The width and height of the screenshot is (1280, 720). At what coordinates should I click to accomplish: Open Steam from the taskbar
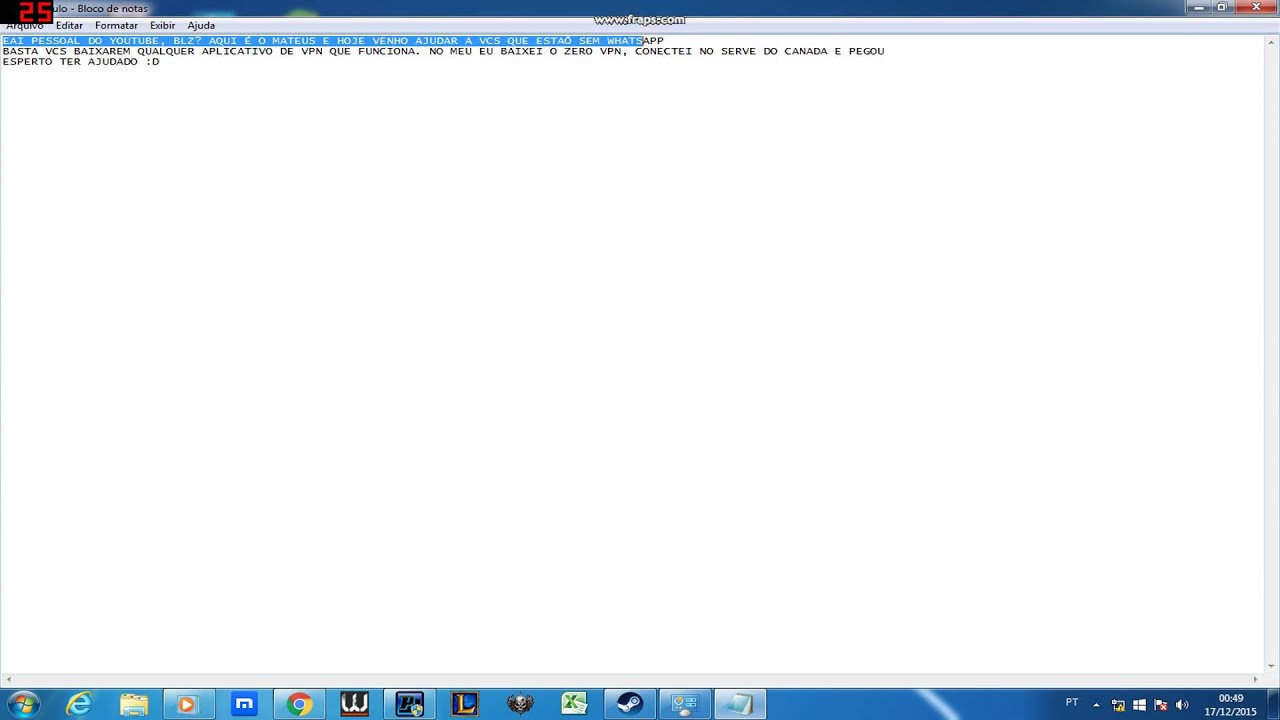coord(629,705)
